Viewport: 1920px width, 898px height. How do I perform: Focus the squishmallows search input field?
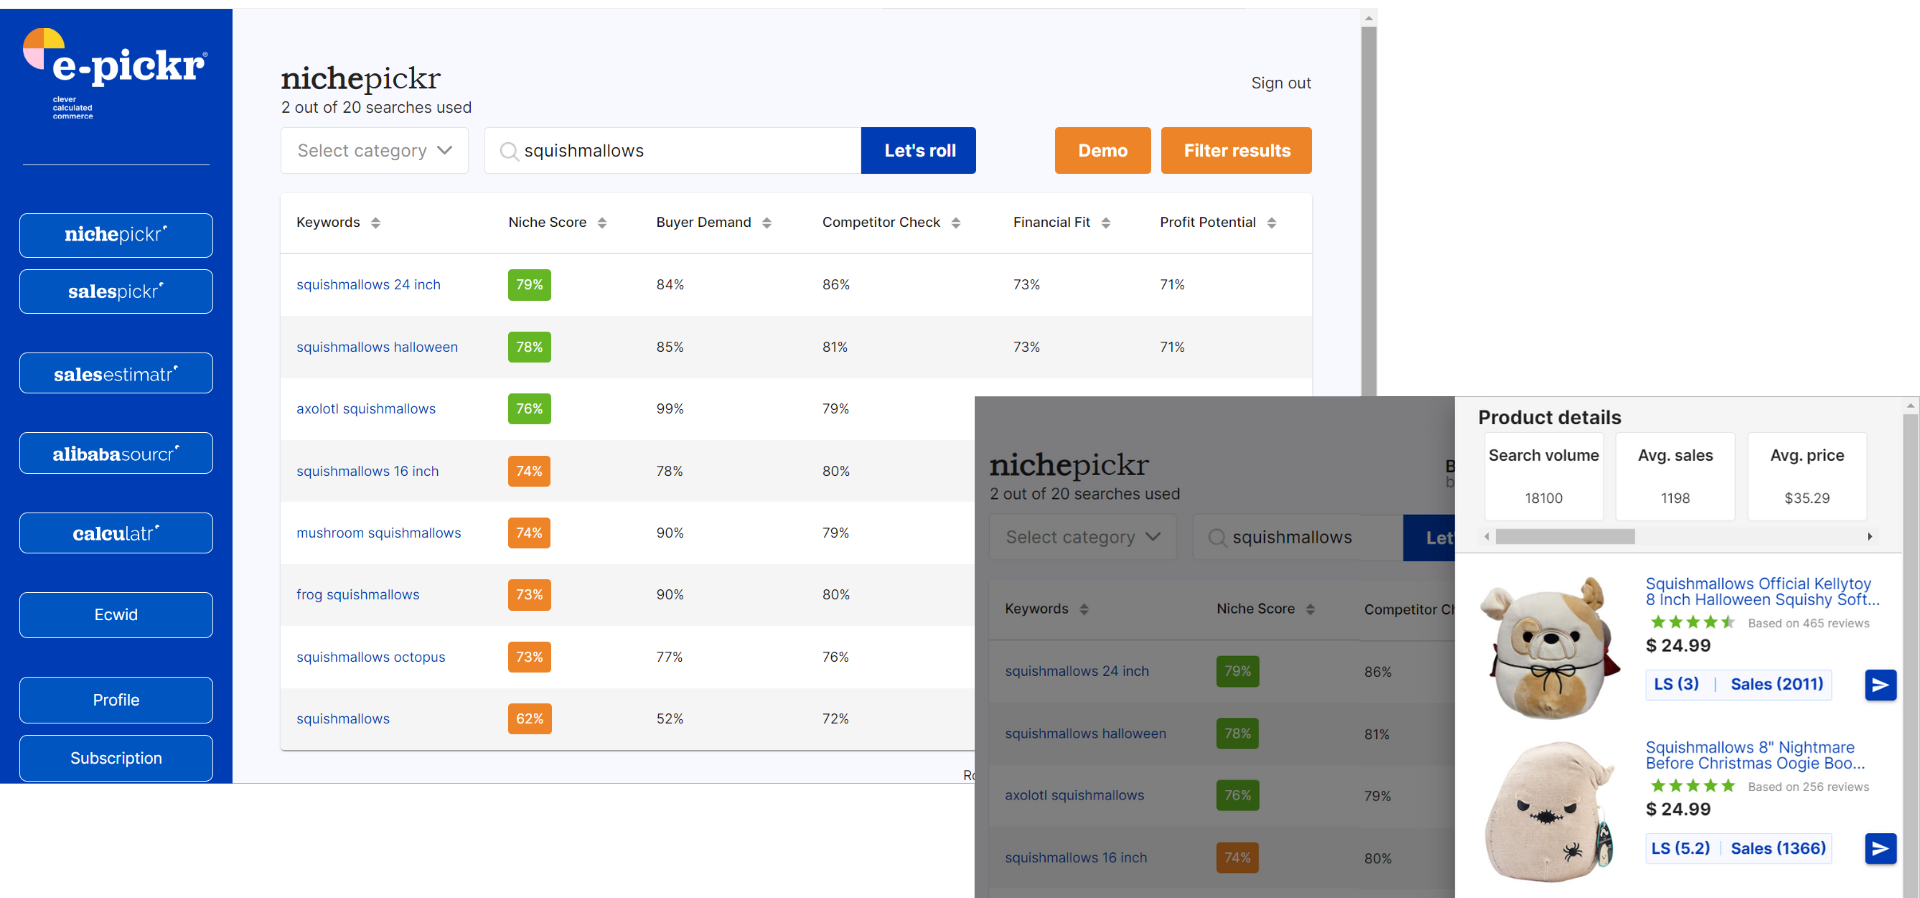(673, 151)
